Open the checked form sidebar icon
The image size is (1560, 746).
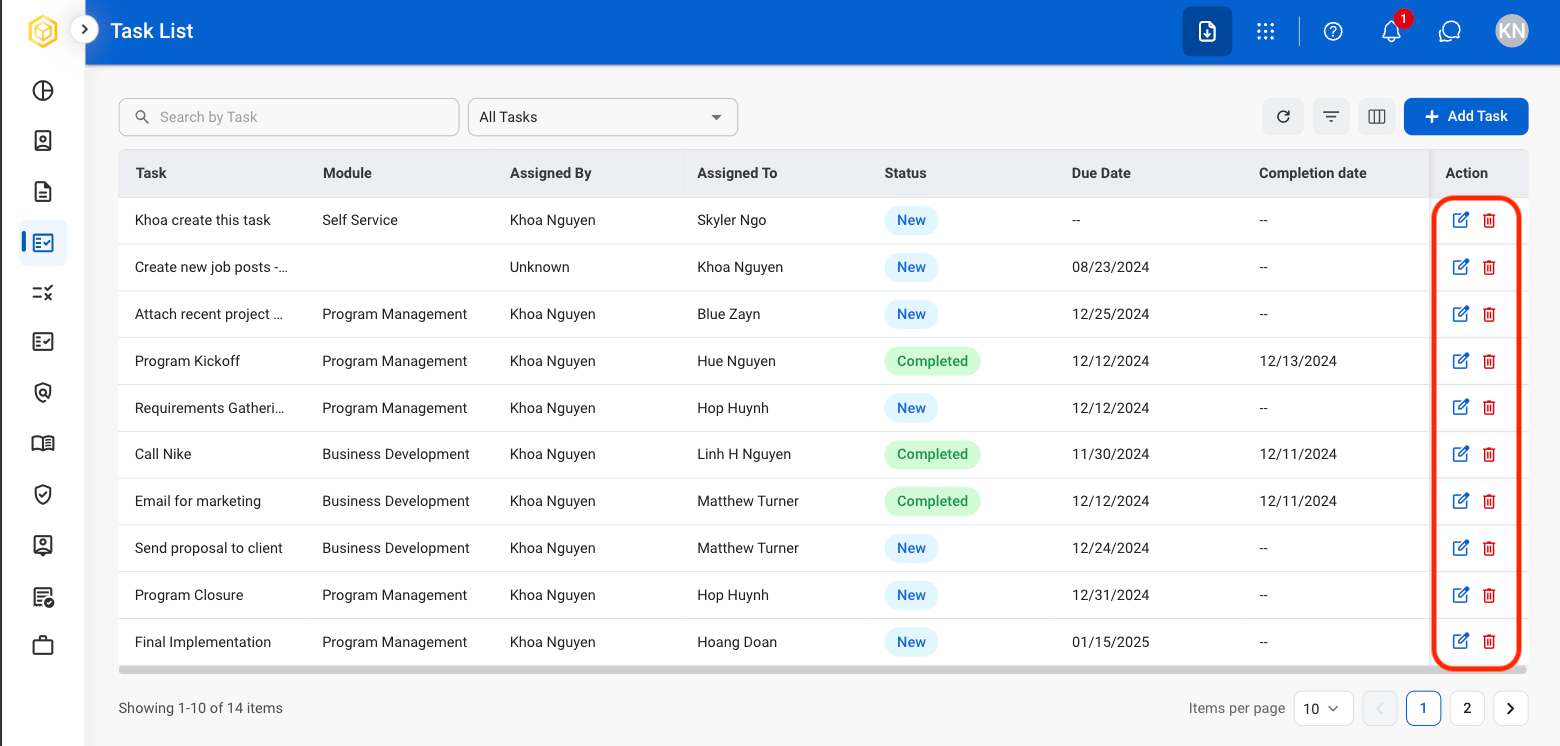[43, 342]
